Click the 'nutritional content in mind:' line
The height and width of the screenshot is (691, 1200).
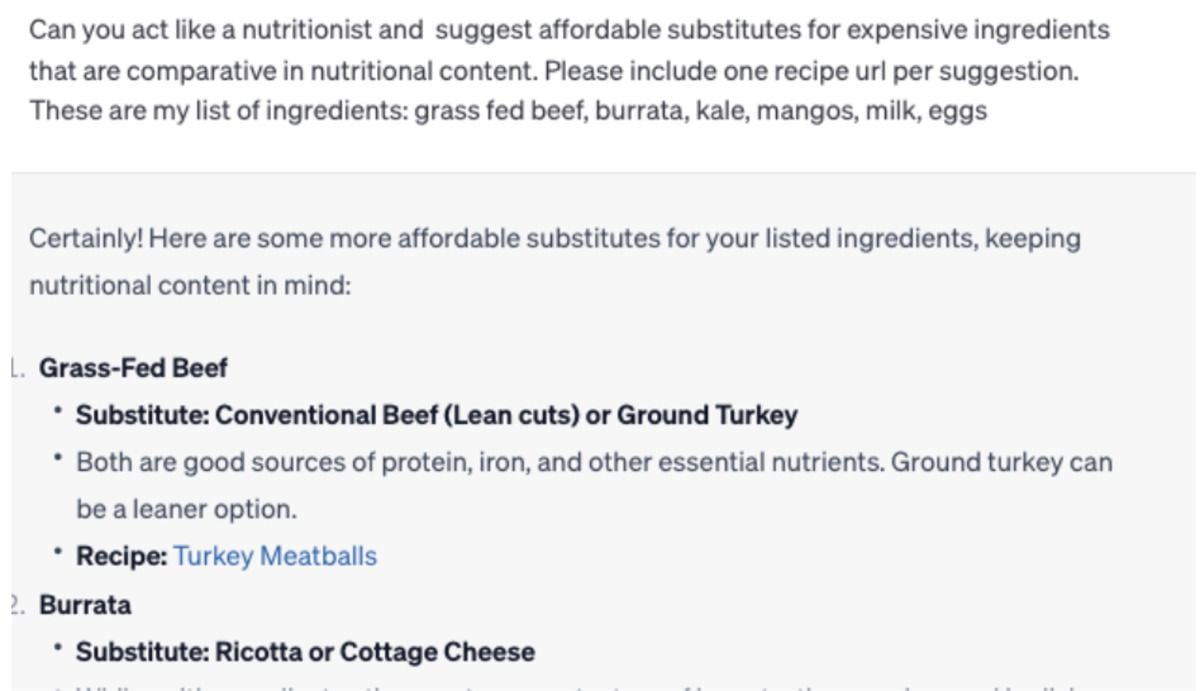(x=190, y=286)
